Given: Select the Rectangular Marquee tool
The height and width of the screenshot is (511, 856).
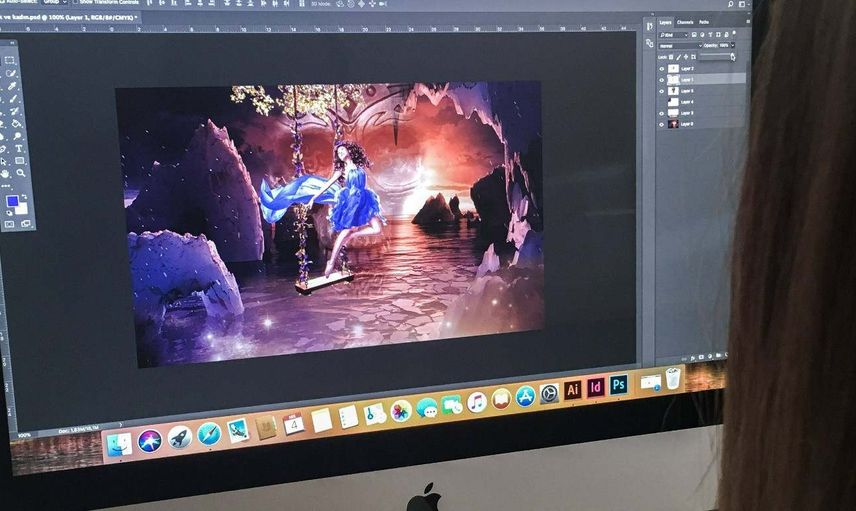Looking at the screenshot, I should point(9,60).
